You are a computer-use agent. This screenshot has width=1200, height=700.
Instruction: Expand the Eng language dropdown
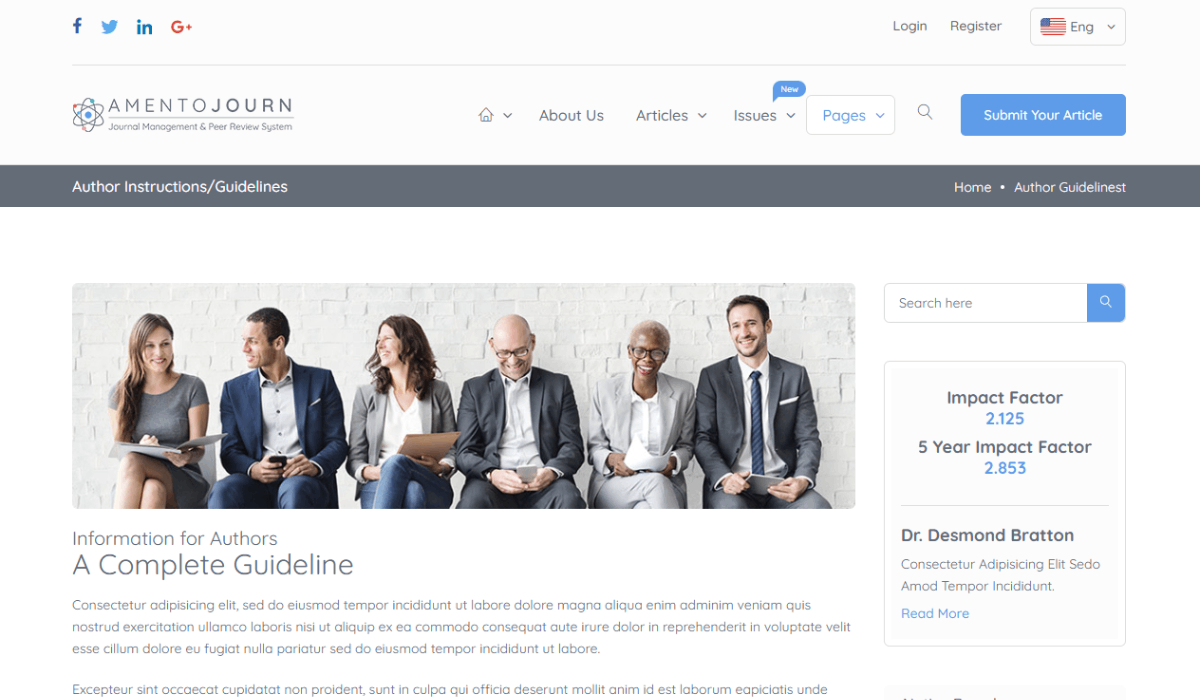1078,27
